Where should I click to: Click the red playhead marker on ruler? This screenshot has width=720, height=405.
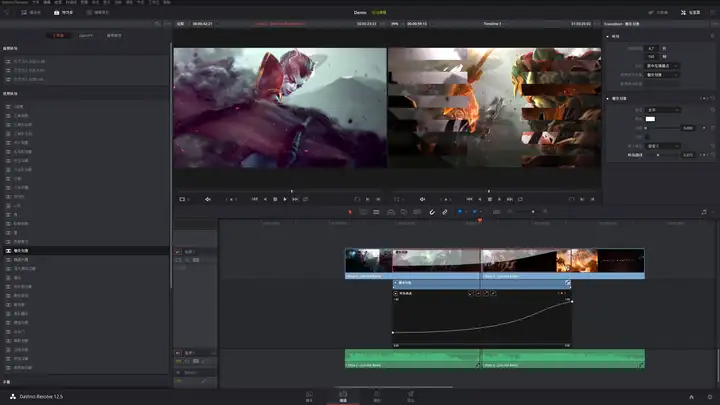click(x=480, y=220)
